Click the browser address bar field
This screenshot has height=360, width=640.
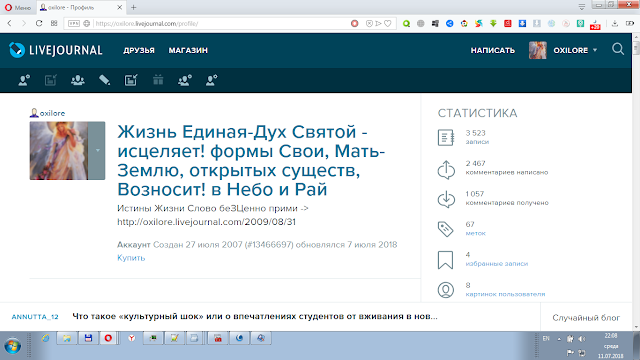220,23
